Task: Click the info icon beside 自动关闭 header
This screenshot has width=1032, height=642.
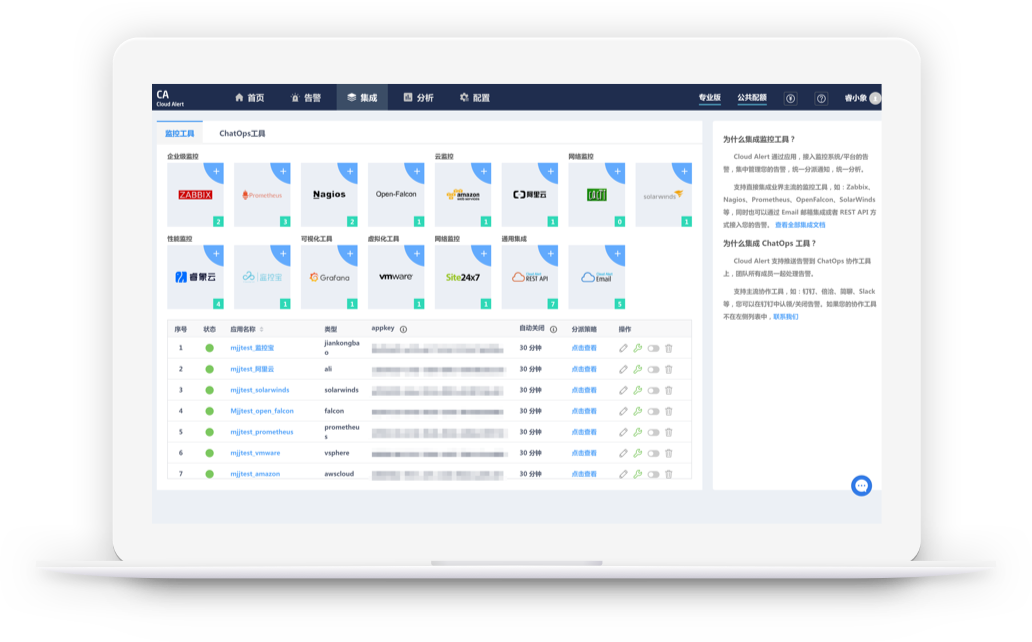Action: pyautogui.click(x=554, y=329)
